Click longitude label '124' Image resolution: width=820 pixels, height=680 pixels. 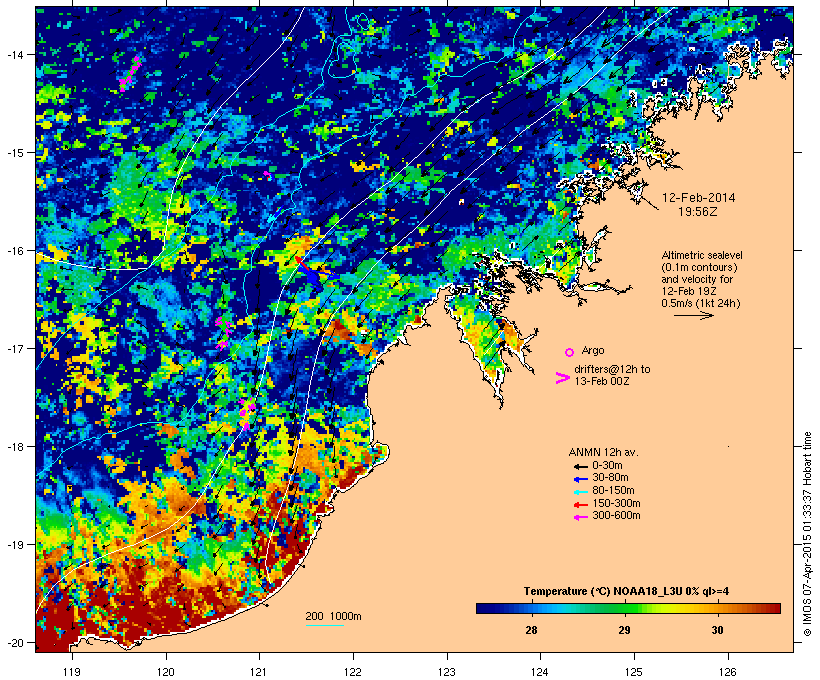coord(540,672)
